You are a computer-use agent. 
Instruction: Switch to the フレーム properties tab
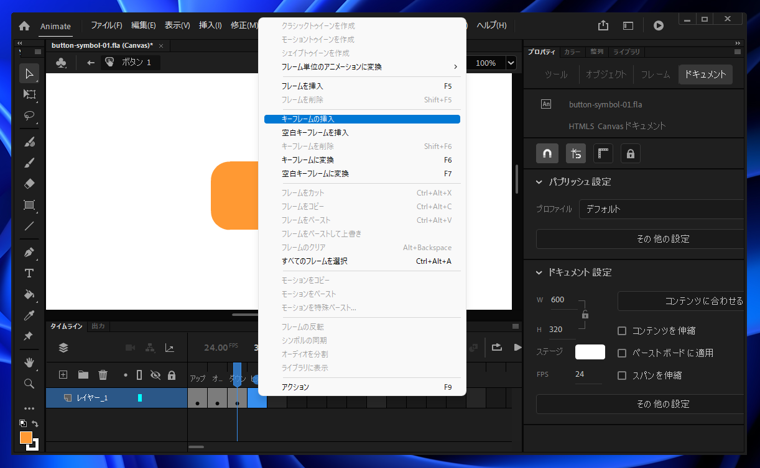point(655,75)
